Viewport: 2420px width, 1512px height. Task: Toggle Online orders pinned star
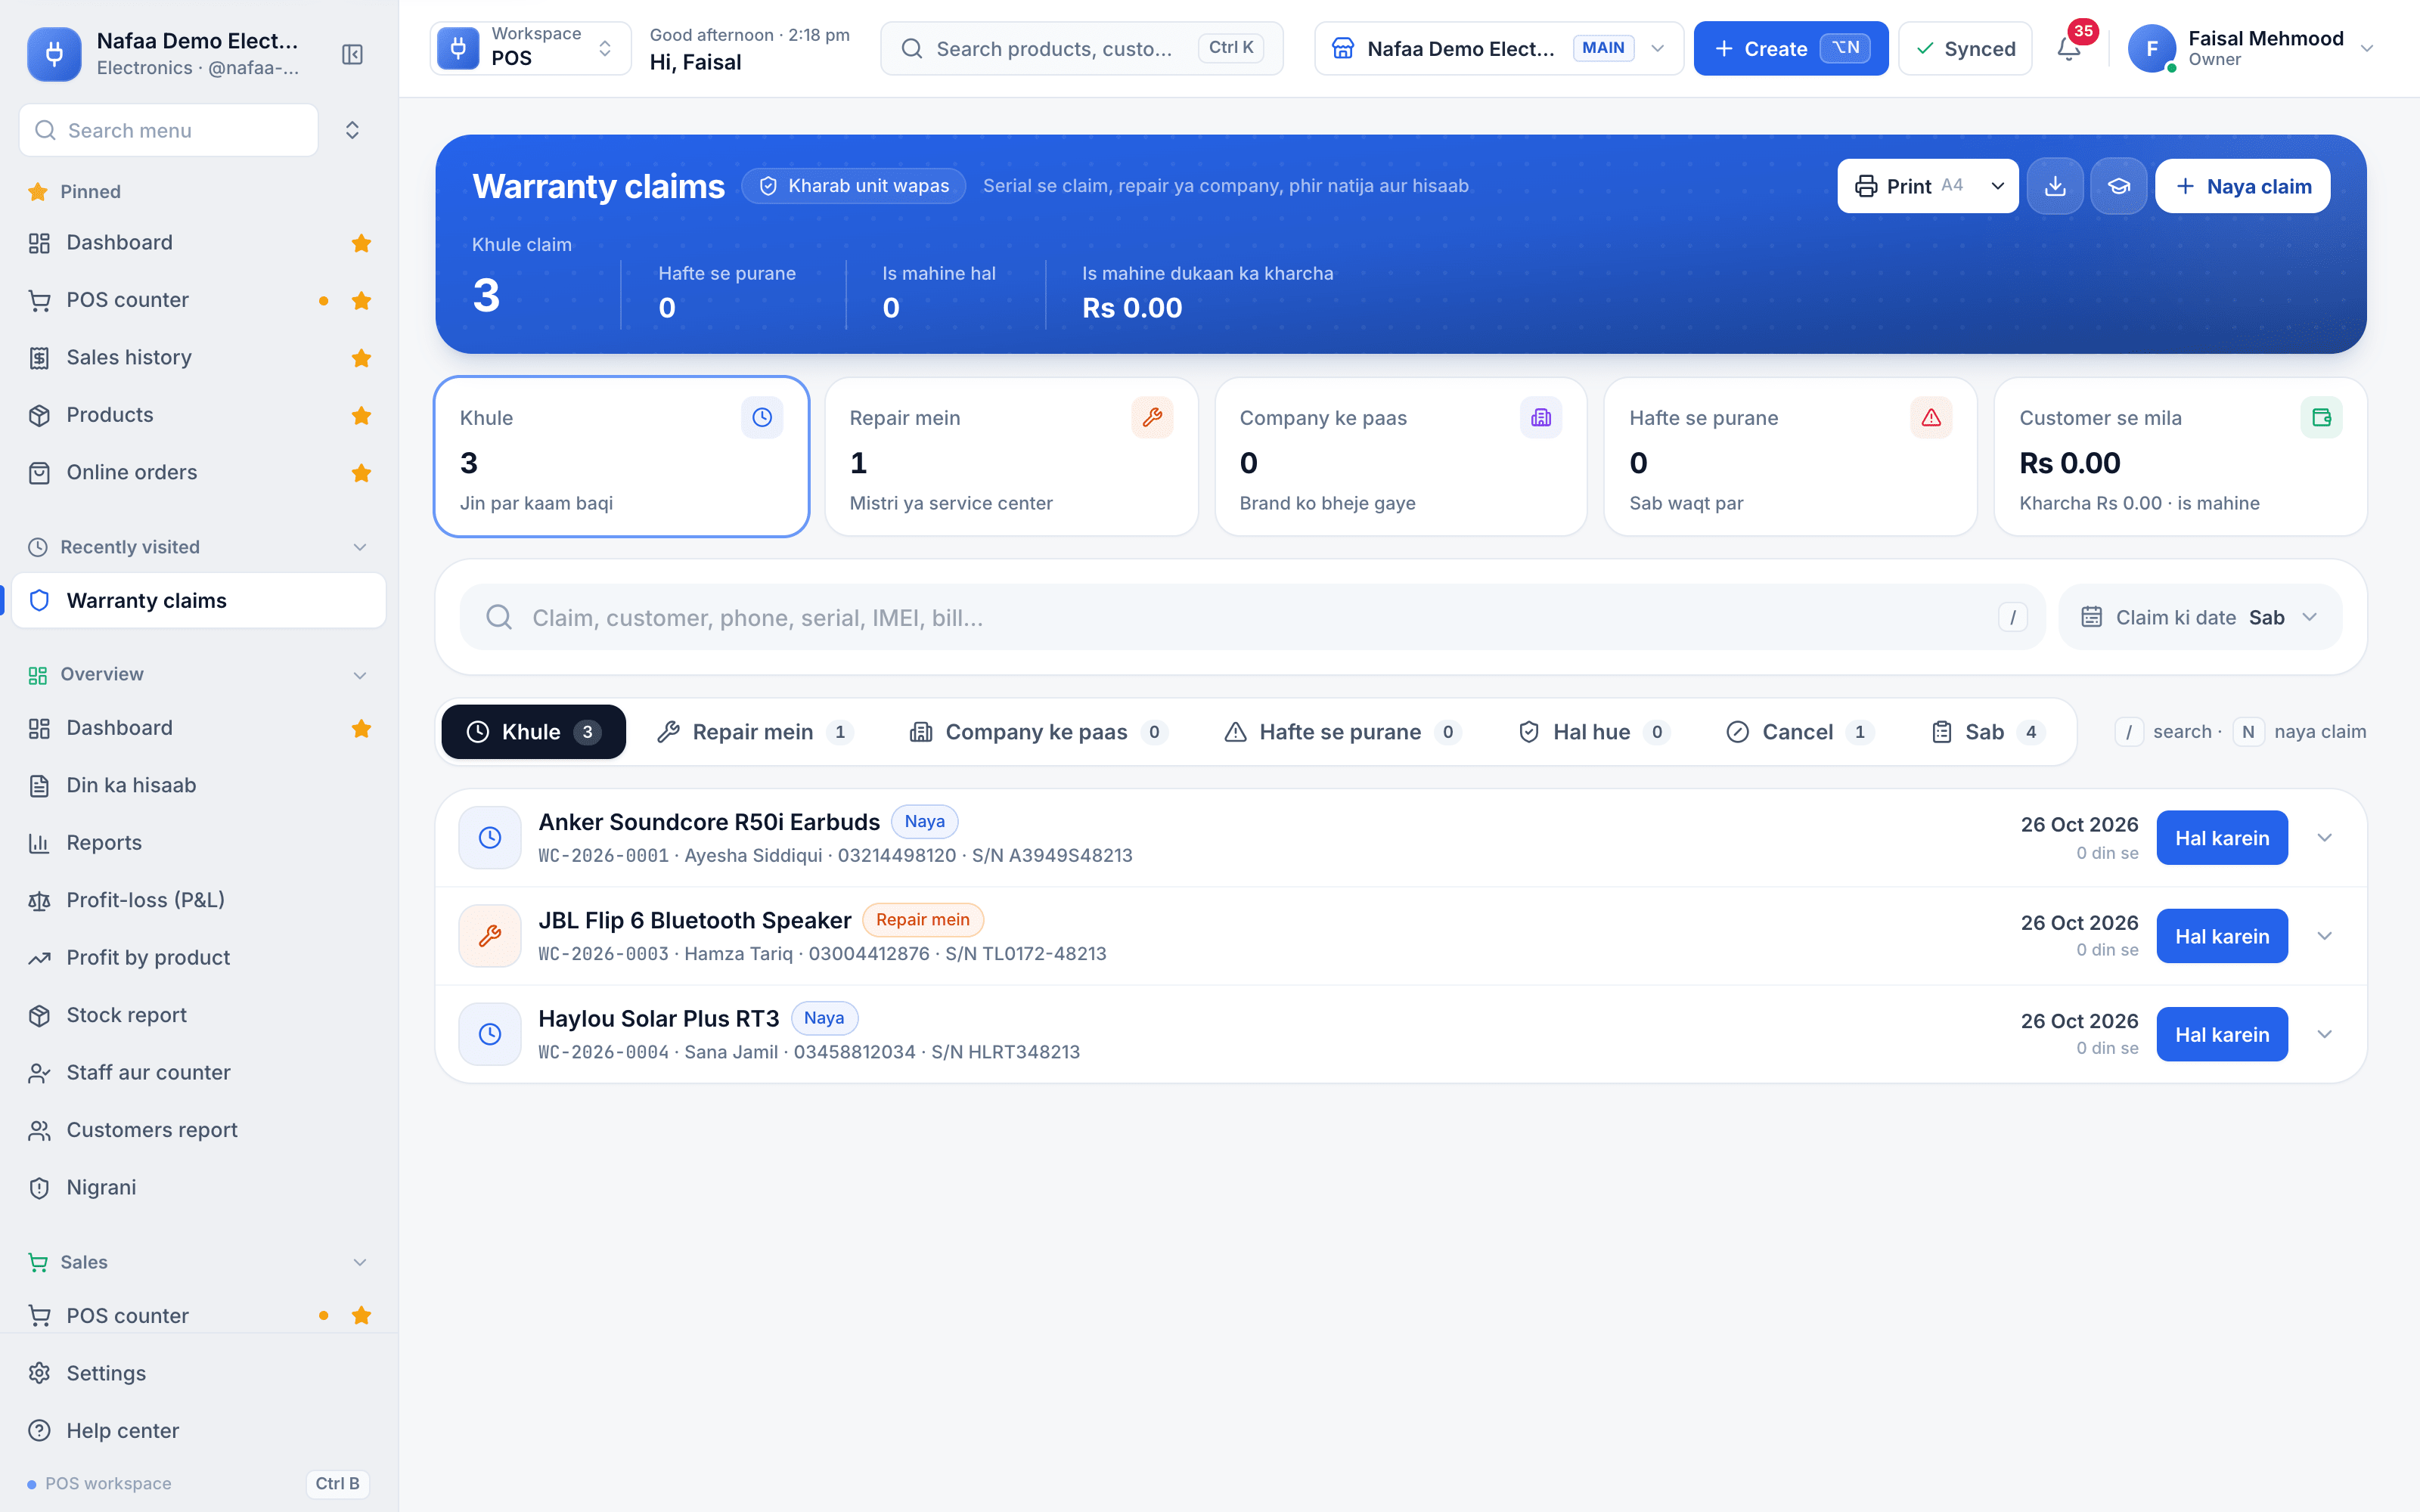[x=361, y=473]
